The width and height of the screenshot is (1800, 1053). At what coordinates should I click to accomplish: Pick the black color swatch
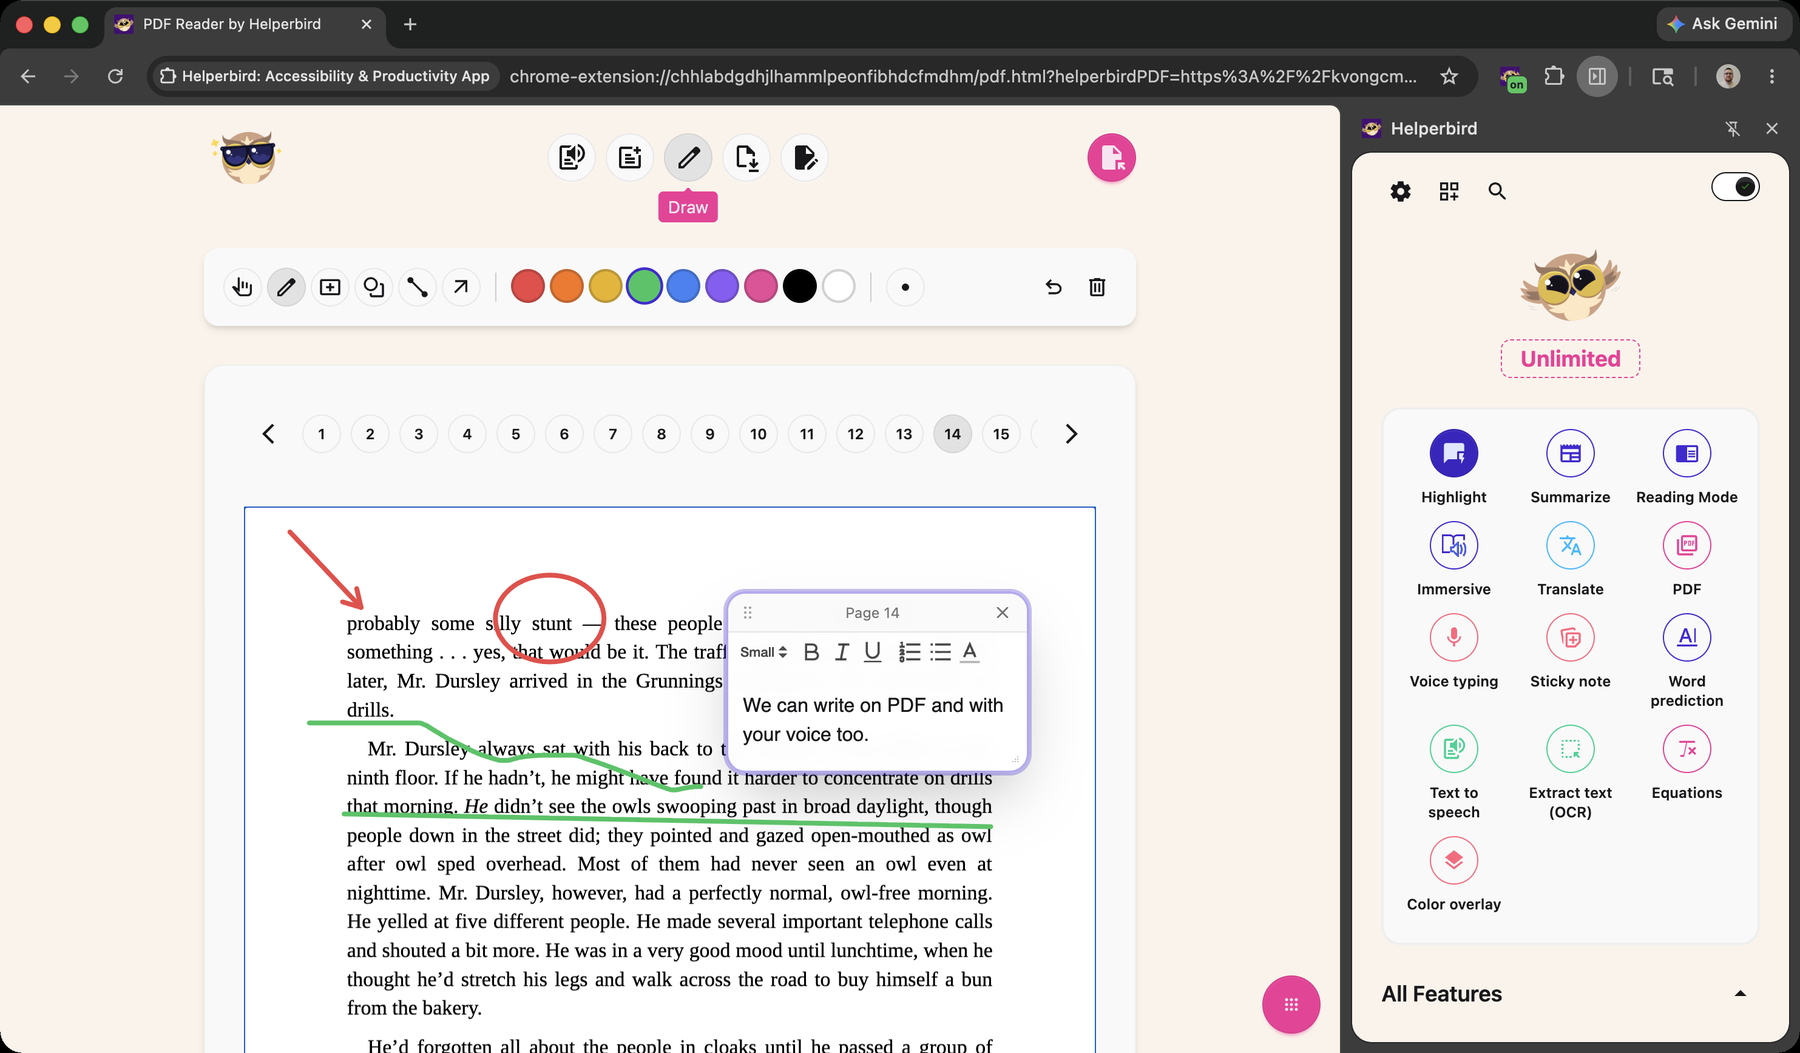(x=800, y=287)
